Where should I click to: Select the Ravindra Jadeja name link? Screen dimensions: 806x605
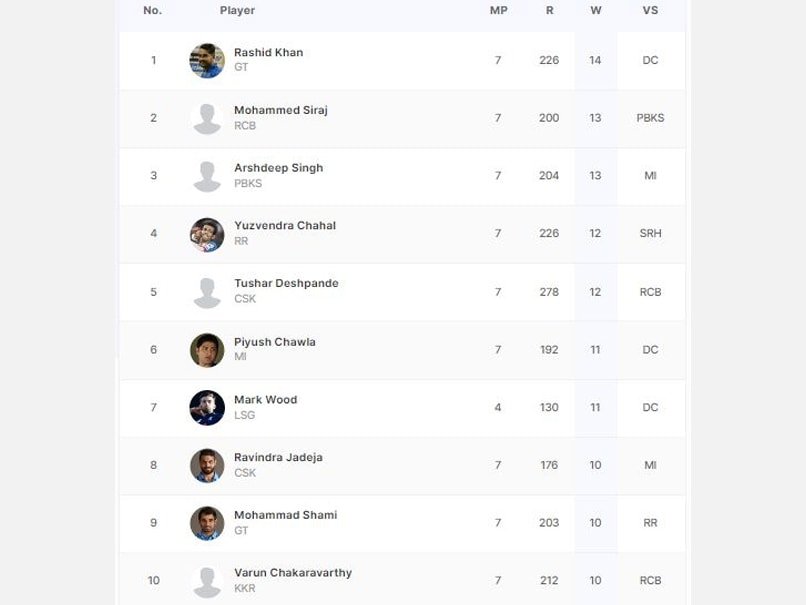click(278, 457)
